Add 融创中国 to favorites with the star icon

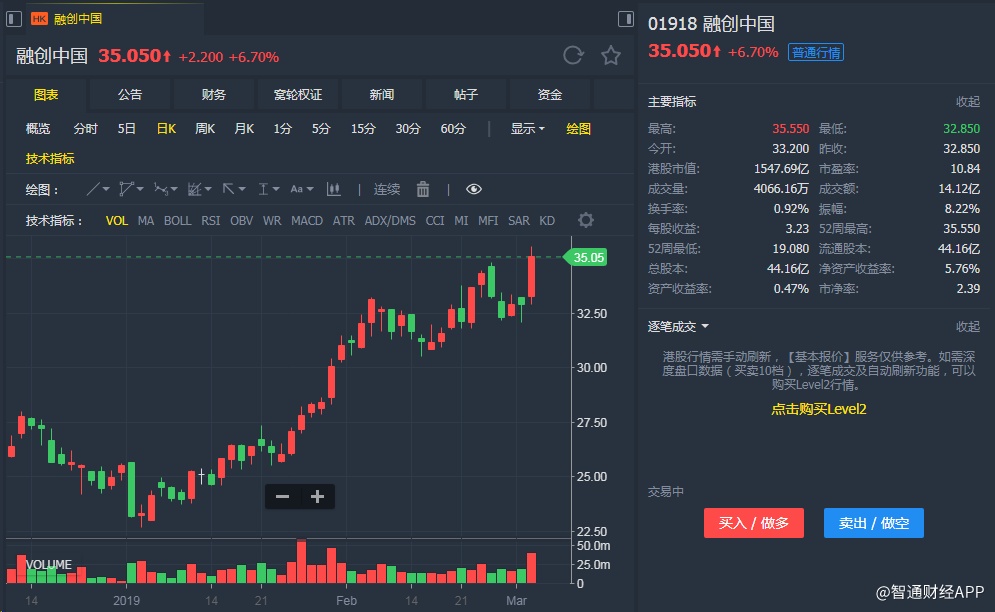[611, 56]
